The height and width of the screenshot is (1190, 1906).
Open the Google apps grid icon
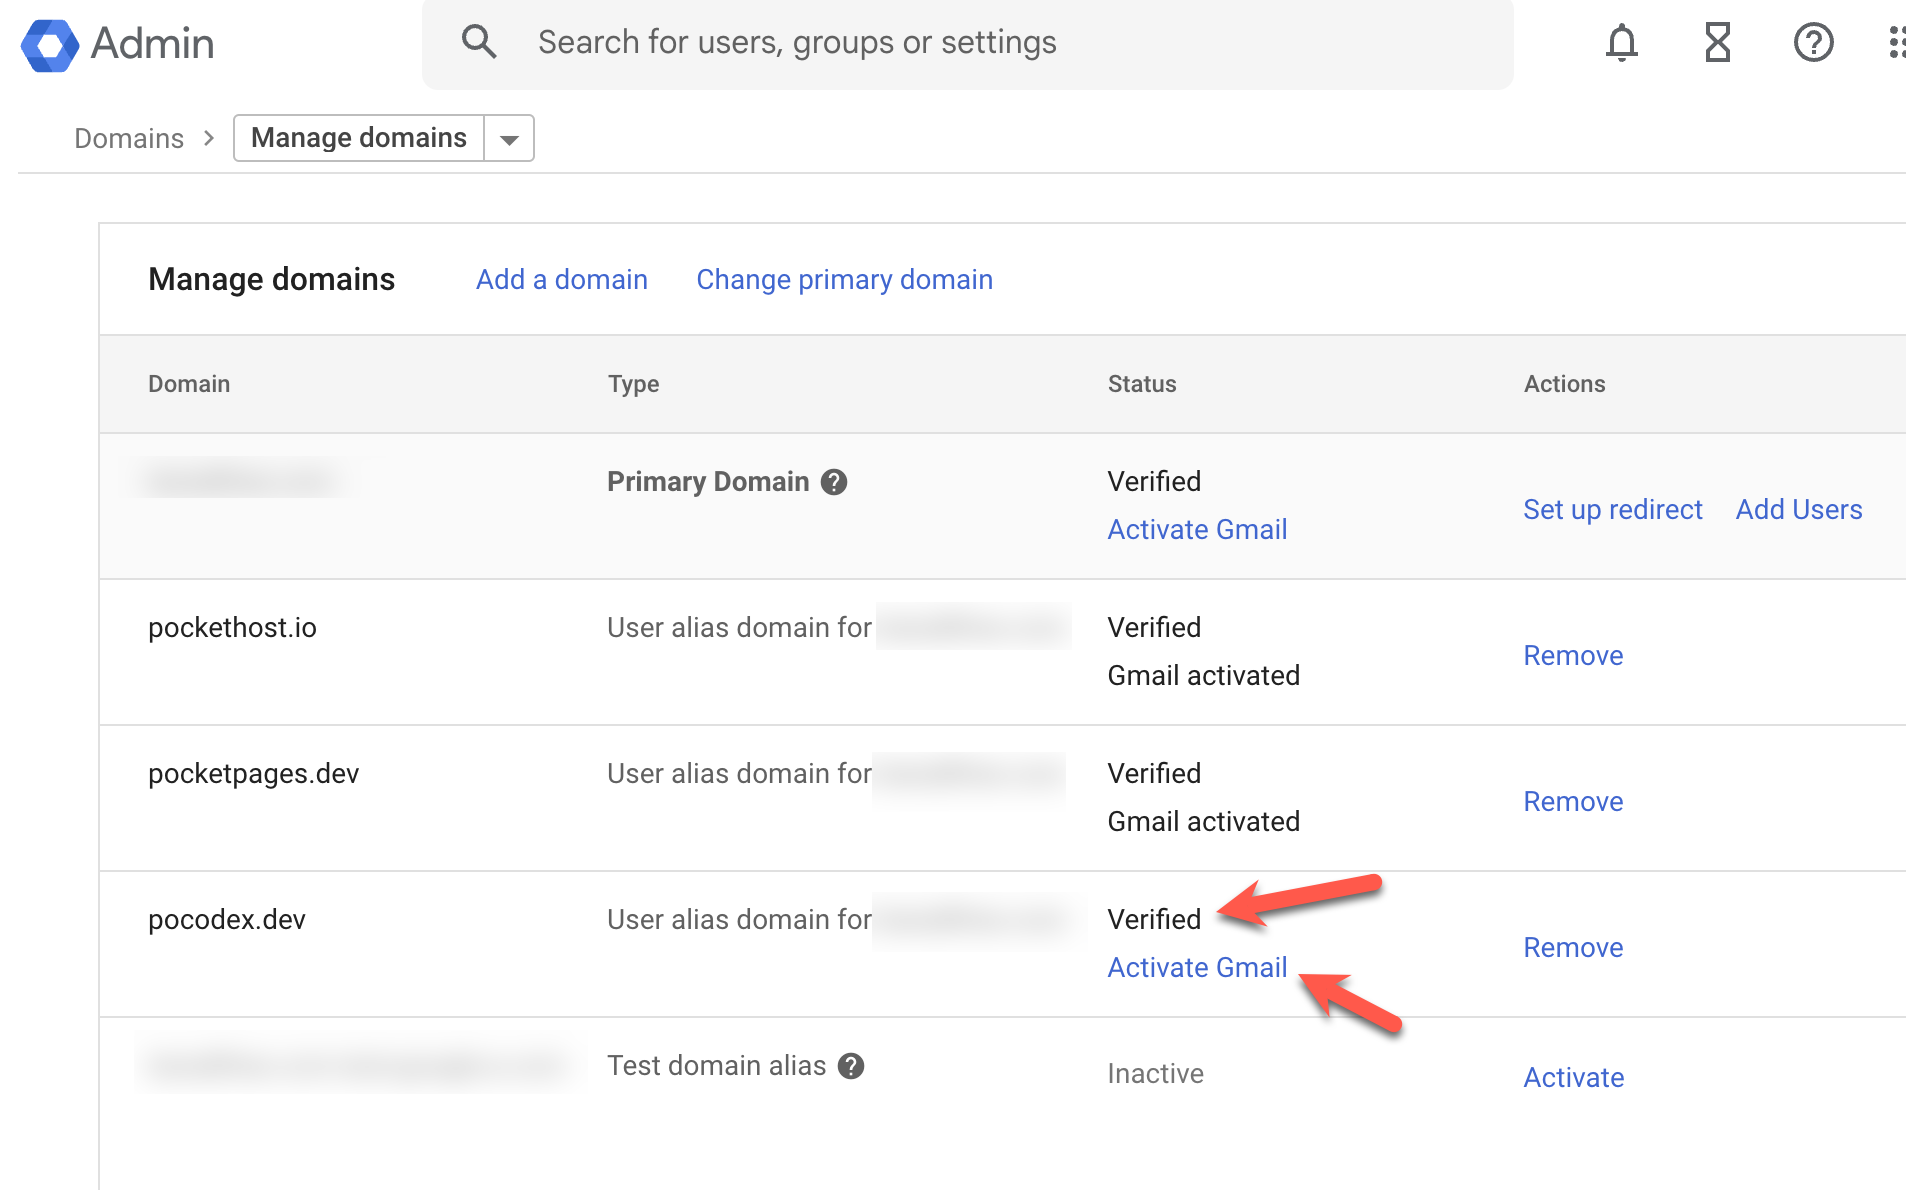(1894, 43)
